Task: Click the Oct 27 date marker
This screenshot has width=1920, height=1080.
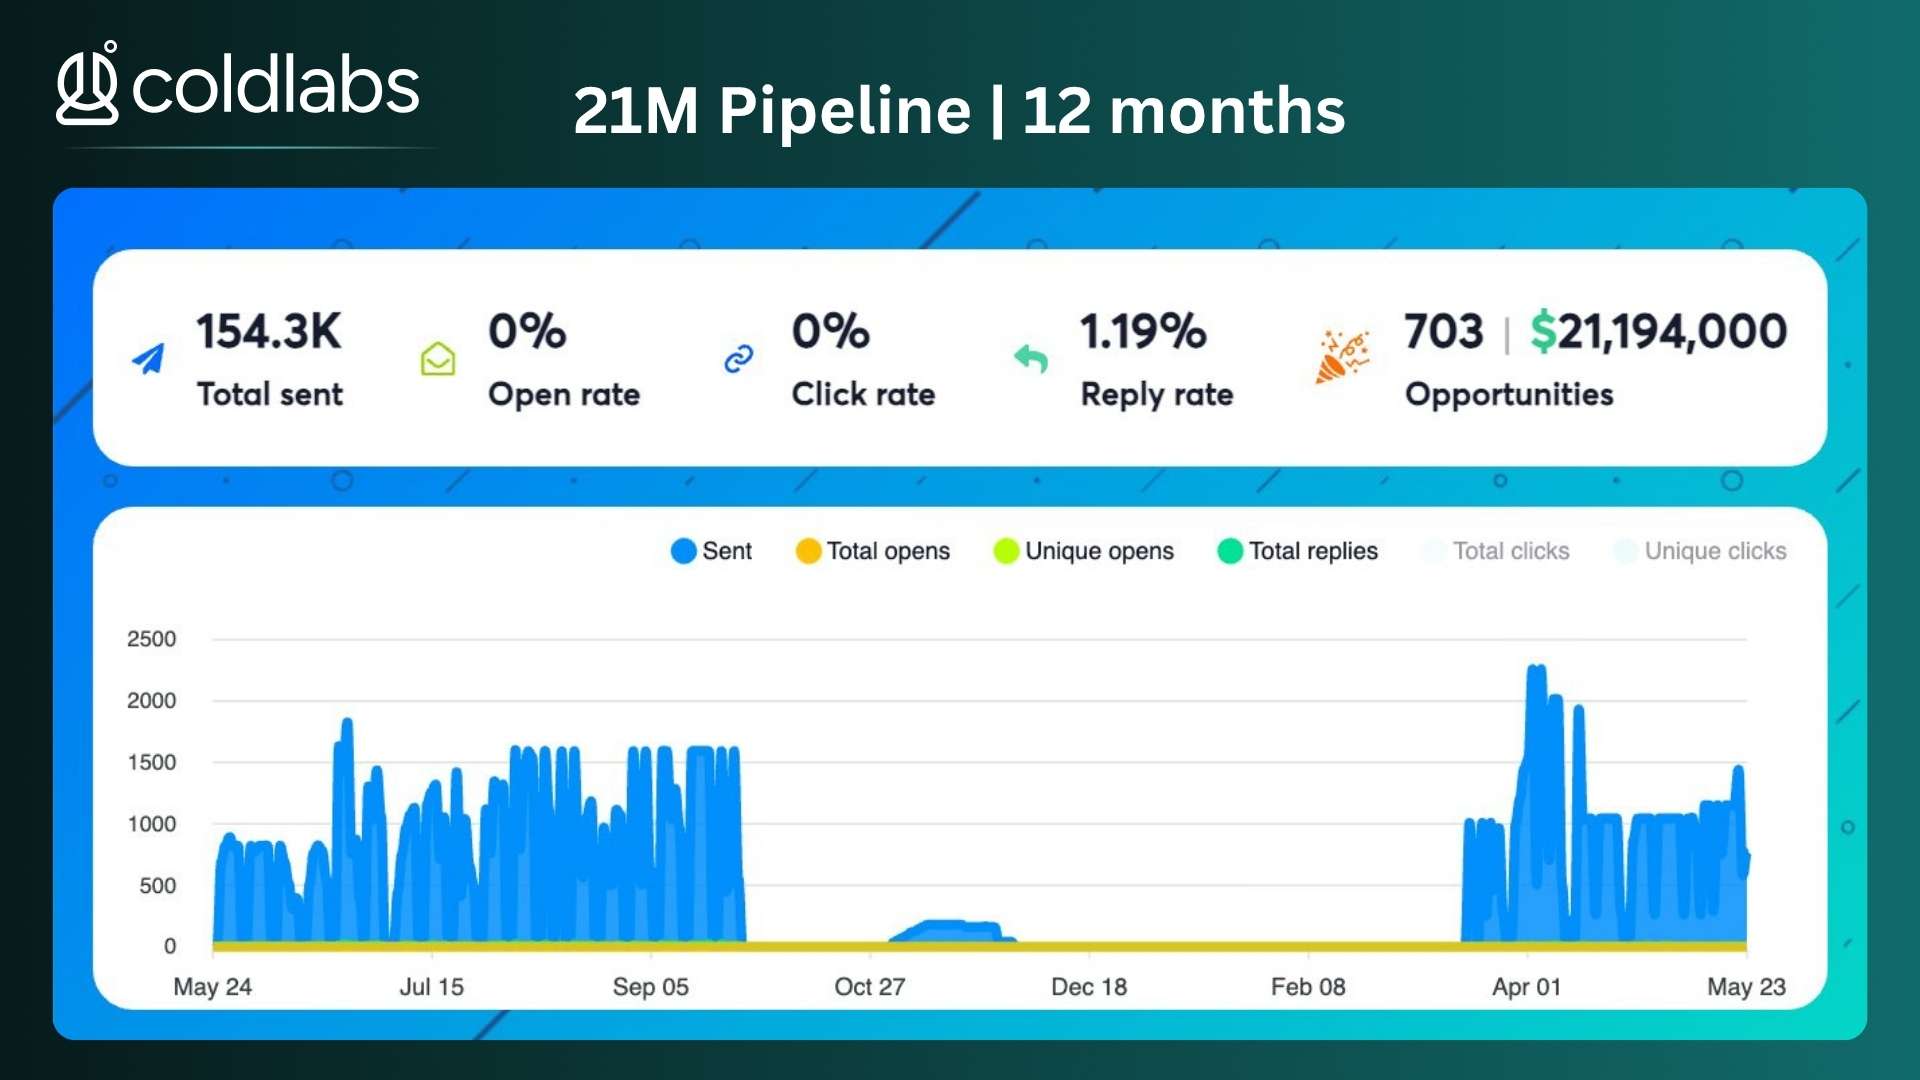Action: coord(869,987)
